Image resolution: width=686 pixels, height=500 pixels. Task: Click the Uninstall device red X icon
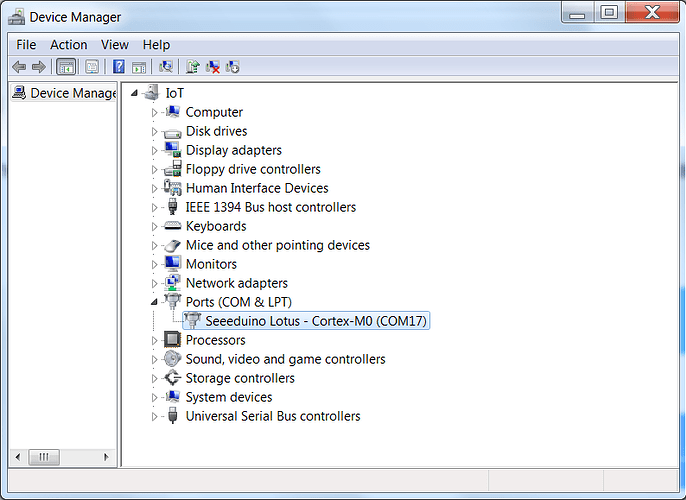[x=213, y=67]
